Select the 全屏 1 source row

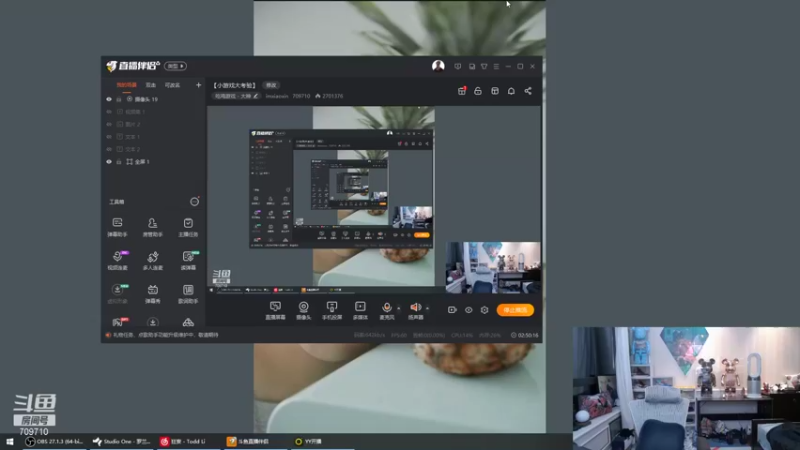[x=153, y=161]
